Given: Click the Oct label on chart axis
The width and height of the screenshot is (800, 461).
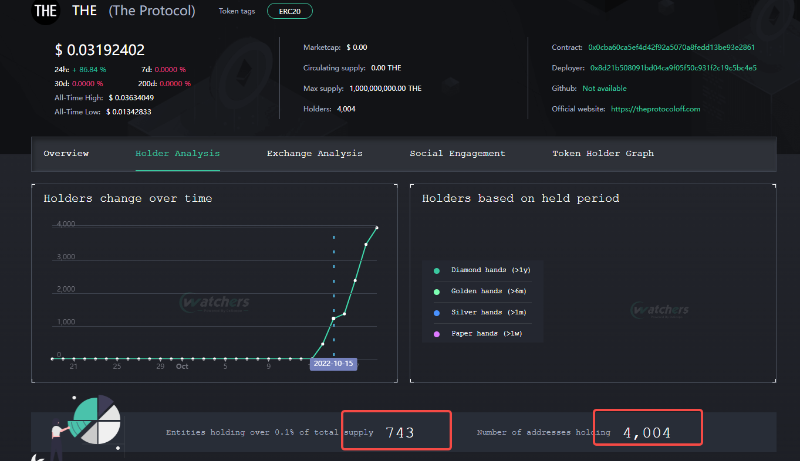Looking at the screenshot, I should click(x=182, y=367).
